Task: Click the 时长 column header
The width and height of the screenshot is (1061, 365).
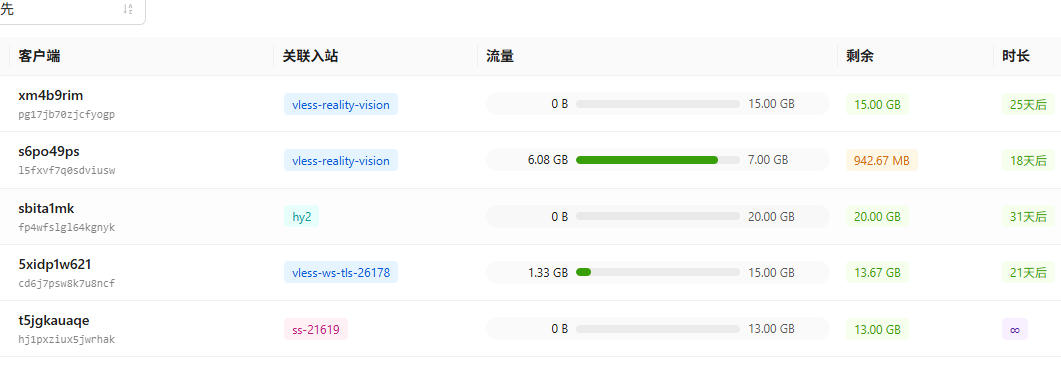Action: [1016, 56]
